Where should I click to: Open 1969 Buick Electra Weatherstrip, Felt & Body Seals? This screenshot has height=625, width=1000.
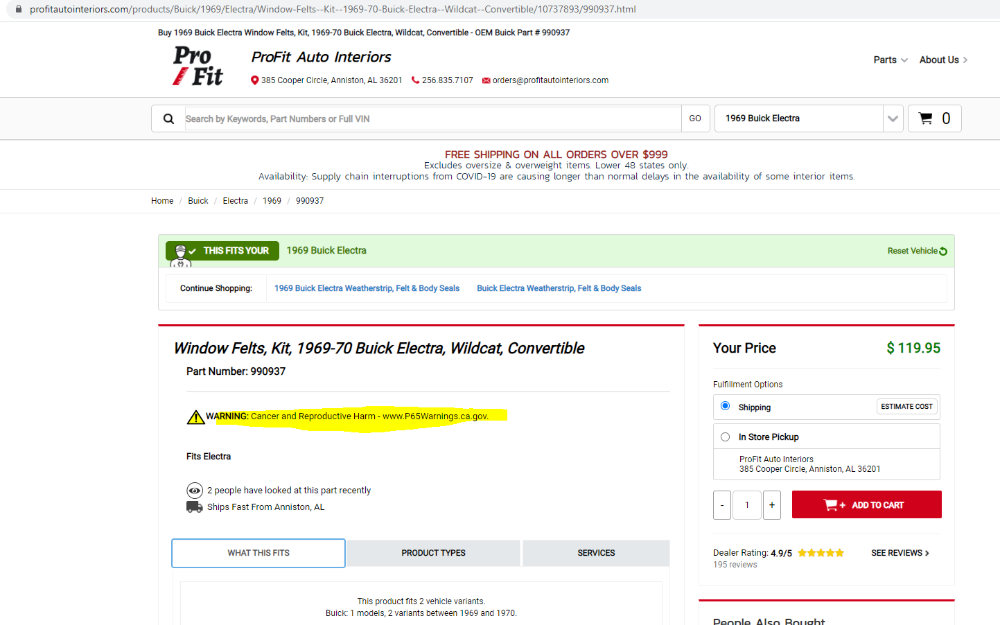(367, 288)
